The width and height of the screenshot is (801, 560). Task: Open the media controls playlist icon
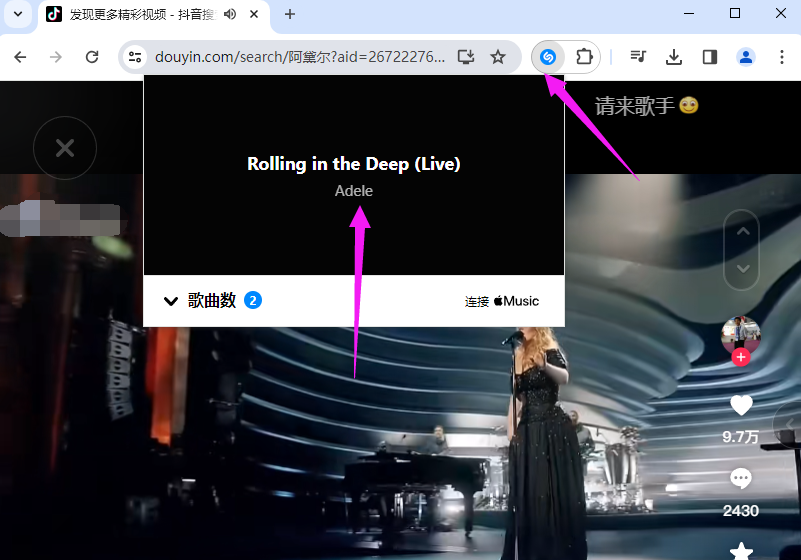[638, 57]
